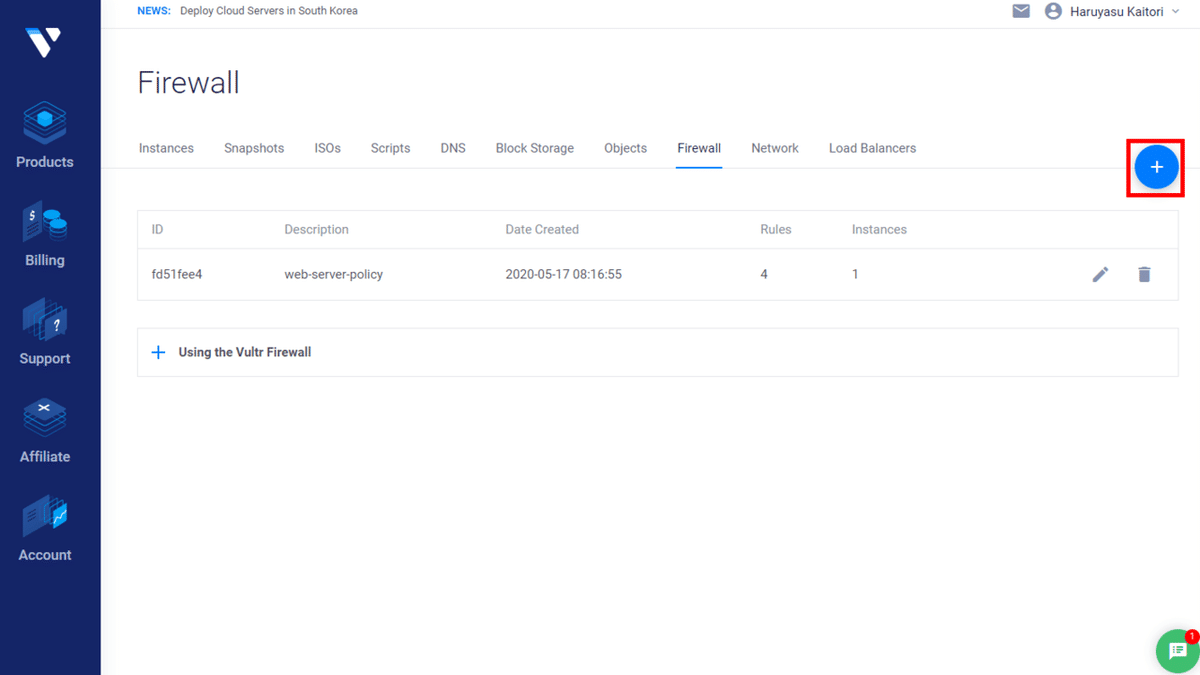This screenshot has width=1200, height=675.
Task: Click the web-server-policy description
Action: pyautogui.click(x=334, y=274)
